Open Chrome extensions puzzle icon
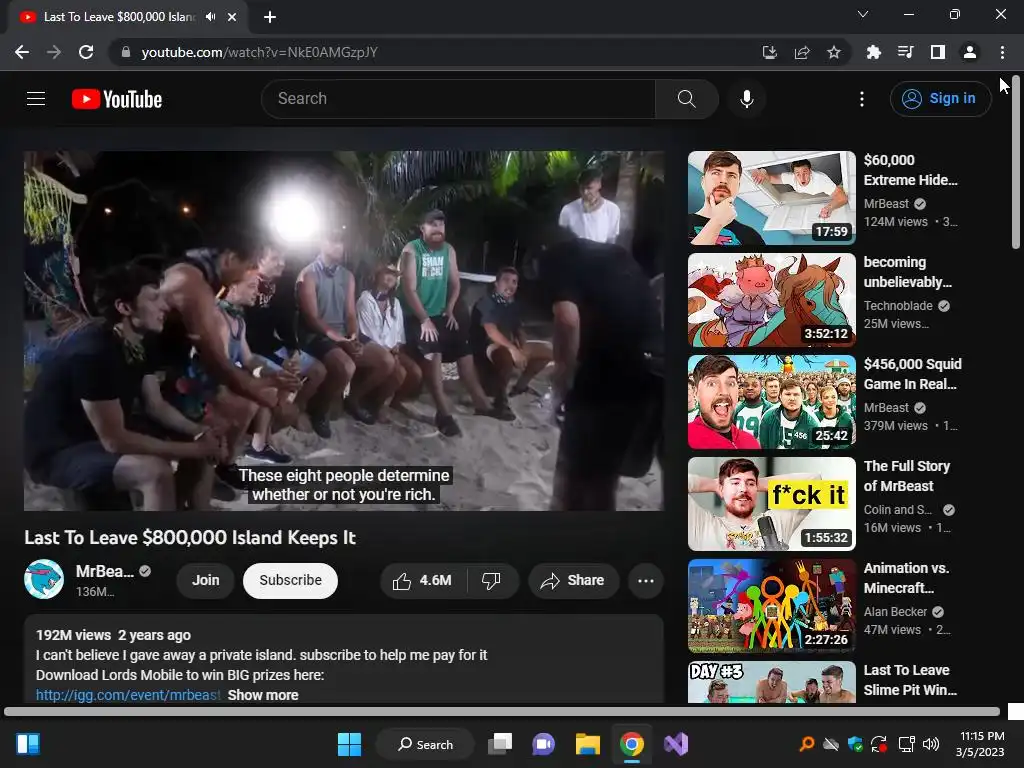The image size is (1024, 768). click(x=873, y=52)
